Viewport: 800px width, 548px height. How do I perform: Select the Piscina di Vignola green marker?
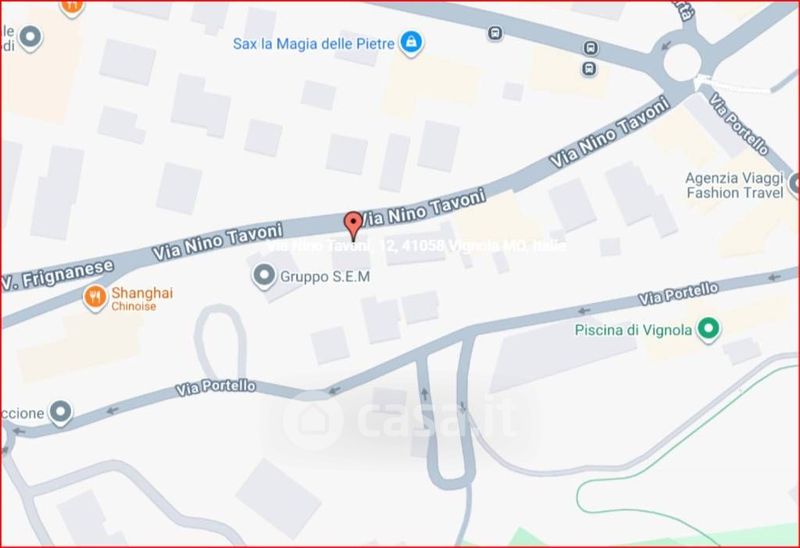pos(709,329)
